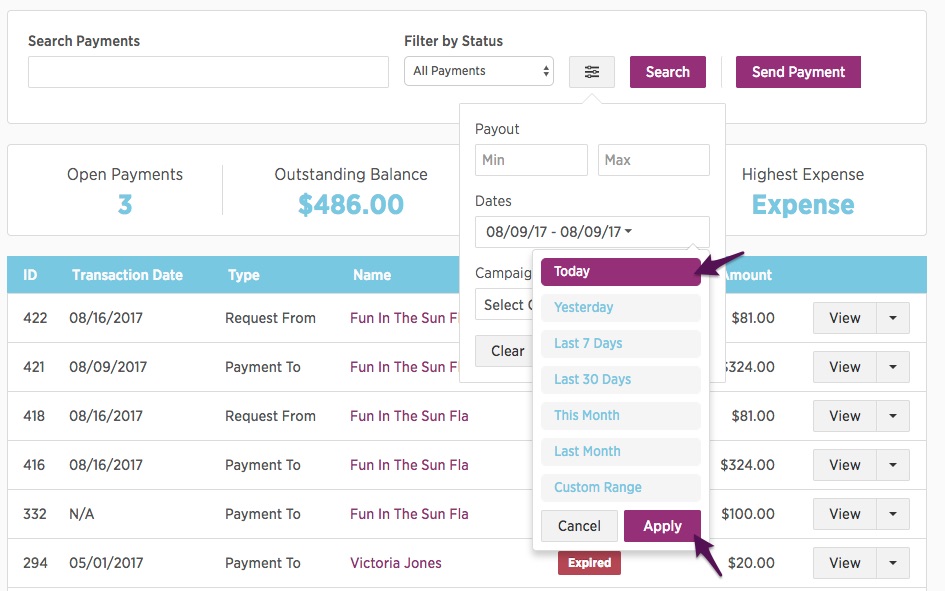Click the purple Search button
945x591 pixels.
point(668,72)
